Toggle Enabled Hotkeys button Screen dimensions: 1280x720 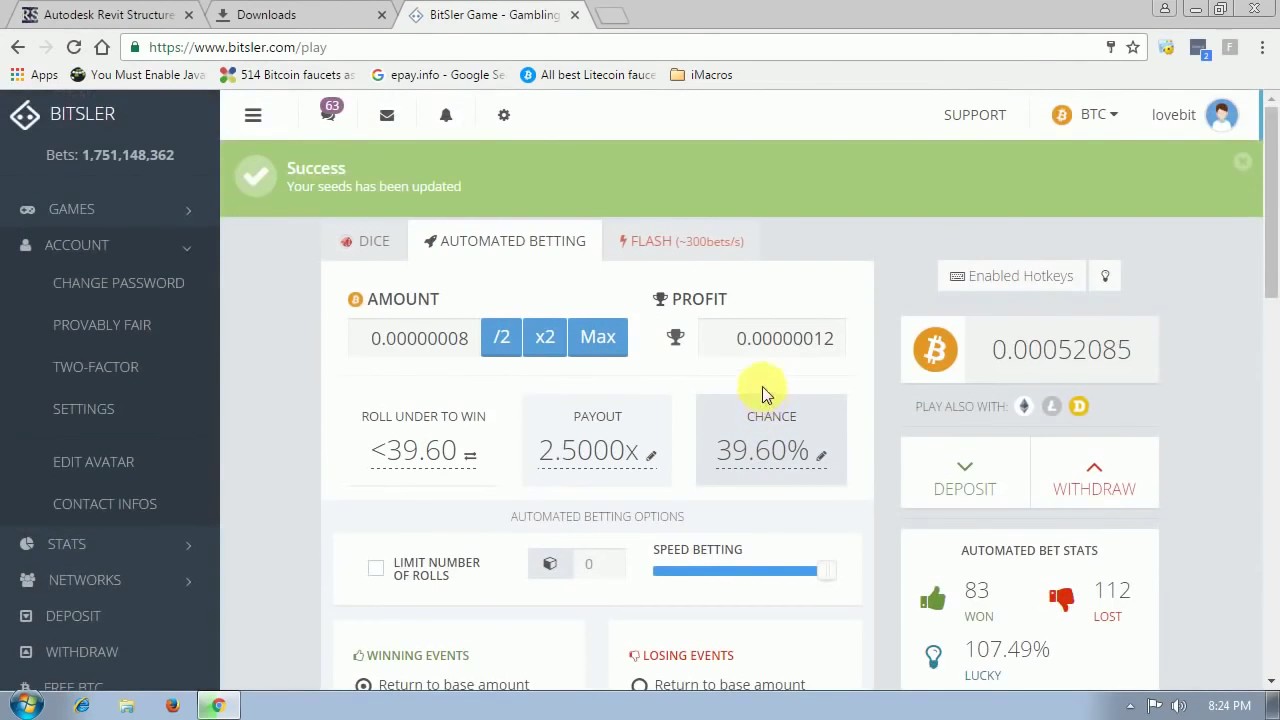pyautogui.click(x=1011, y=276)
